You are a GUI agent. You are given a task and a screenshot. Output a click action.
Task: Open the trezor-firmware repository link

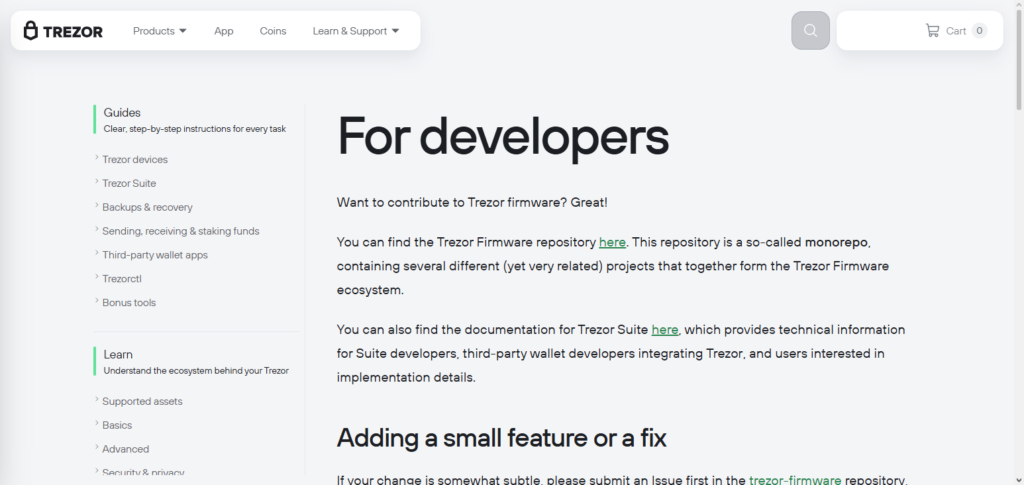pyautogui.click(x=795, y=480)
